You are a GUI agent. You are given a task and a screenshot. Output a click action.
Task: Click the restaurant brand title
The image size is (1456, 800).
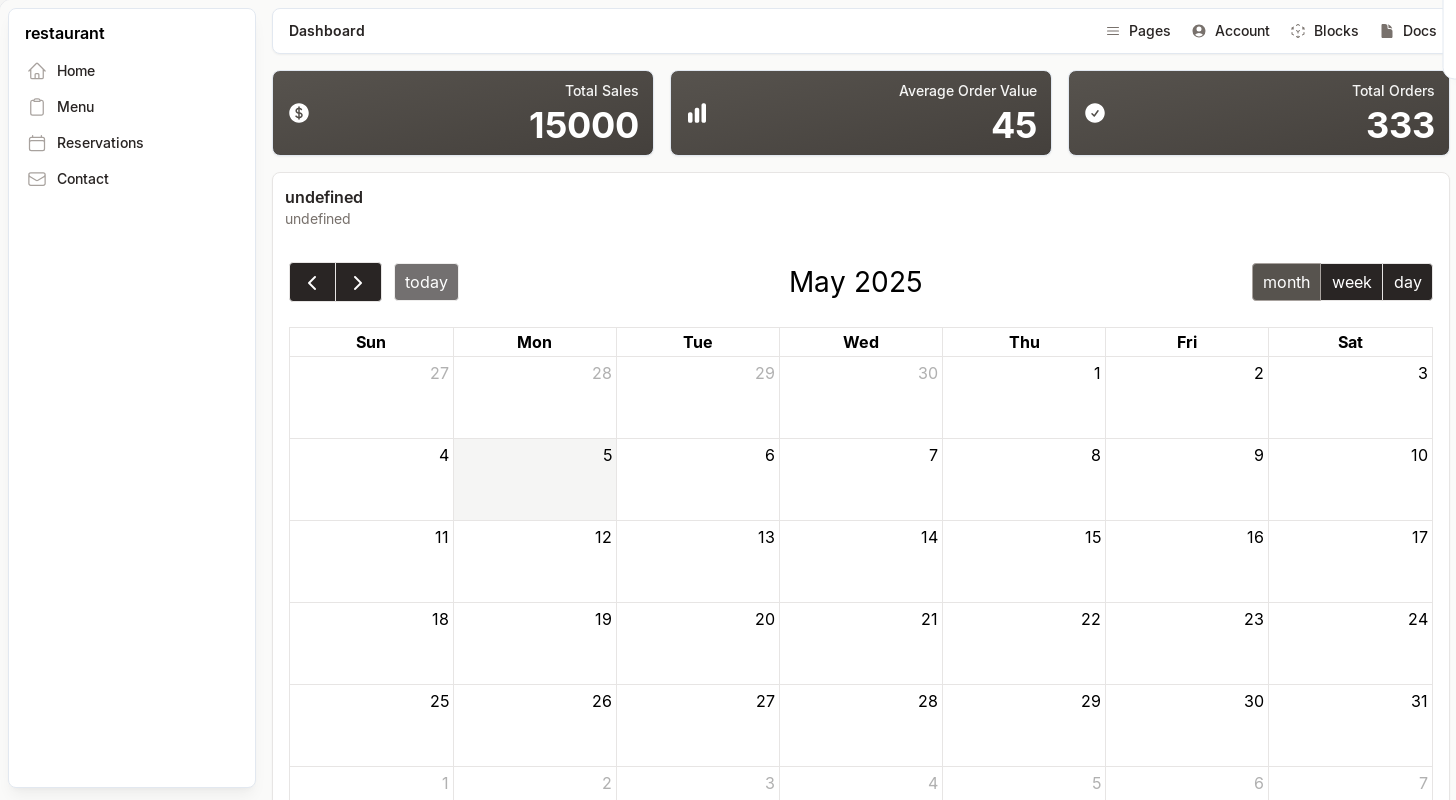click(65, 33)
